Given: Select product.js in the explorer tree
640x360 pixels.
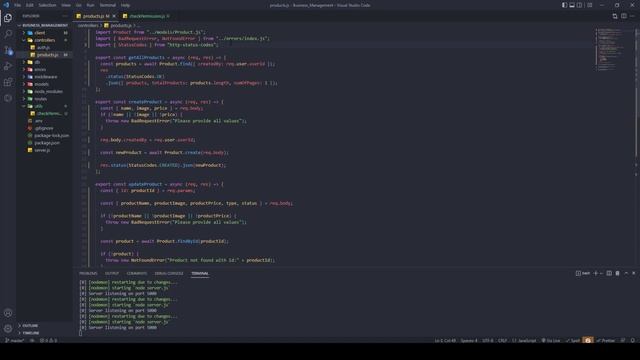Looking at the screenshot, I should click(44, 55).
